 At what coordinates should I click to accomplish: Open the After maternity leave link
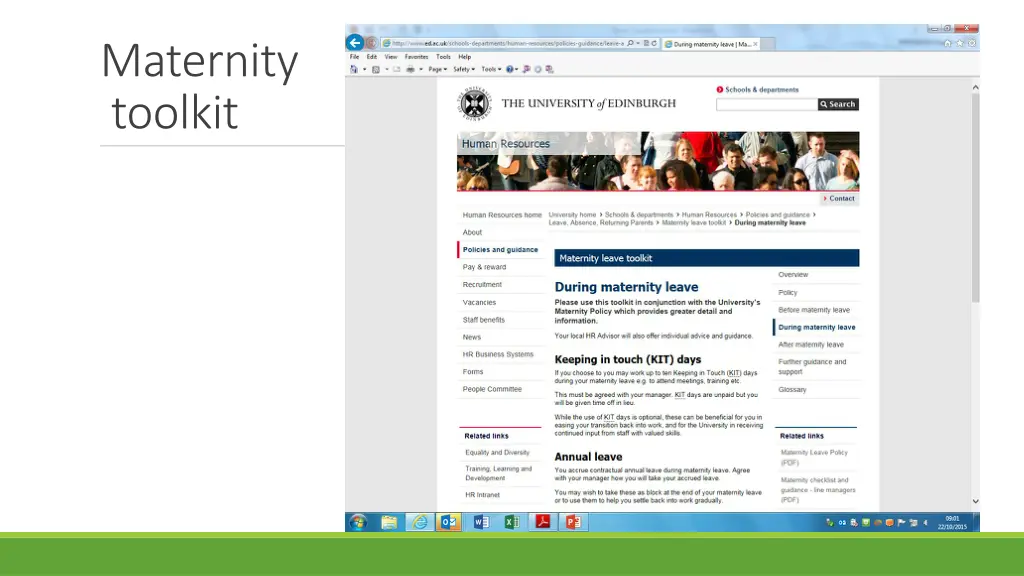click(x=810, y=345)
